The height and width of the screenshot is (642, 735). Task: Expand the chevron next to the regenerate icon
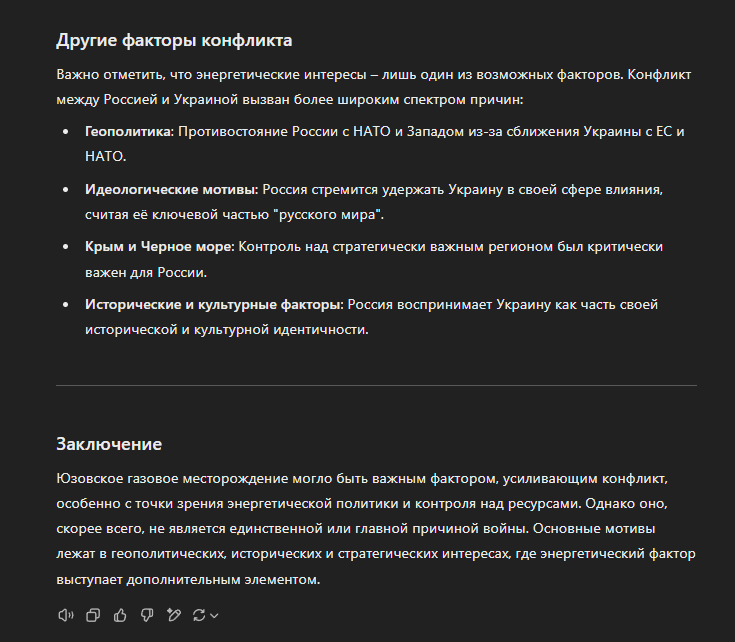(214, 615)
